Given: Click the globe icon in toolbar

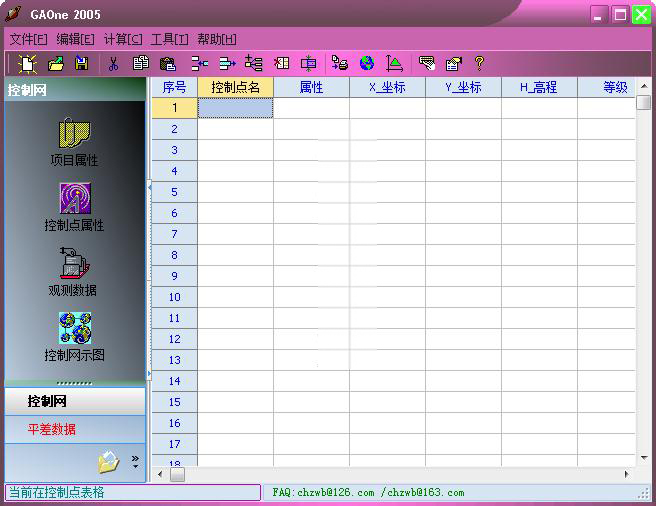Looking at the screenshot, I should [367, 64].
